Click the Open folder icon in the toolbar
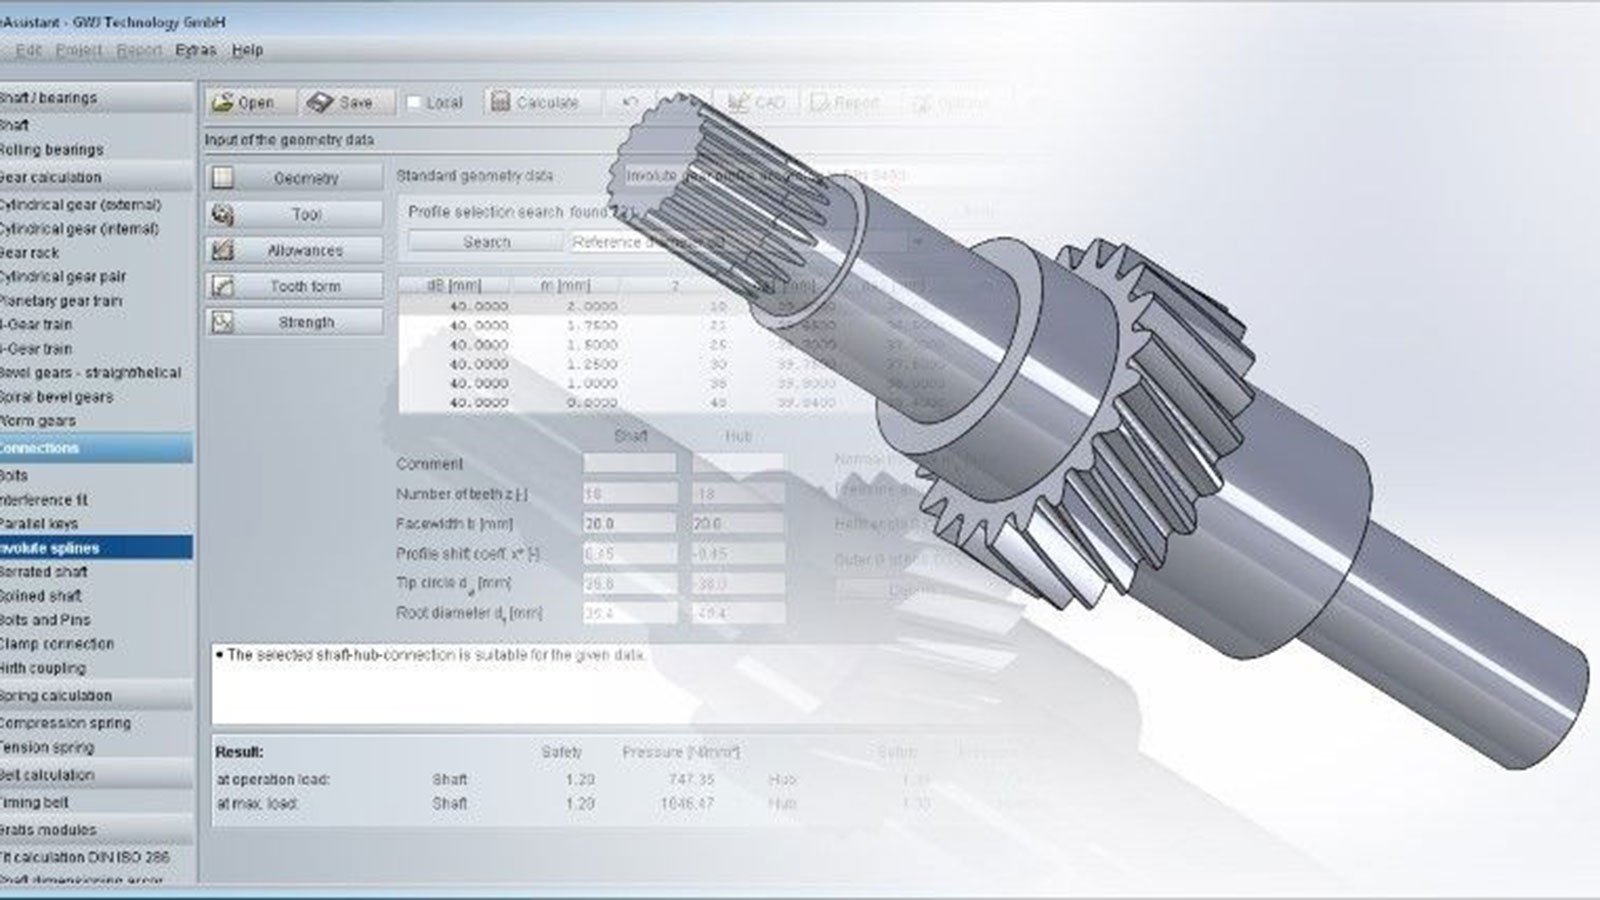Image resolution: width=1600 pixels, height=900 pixels. point(222,102)
